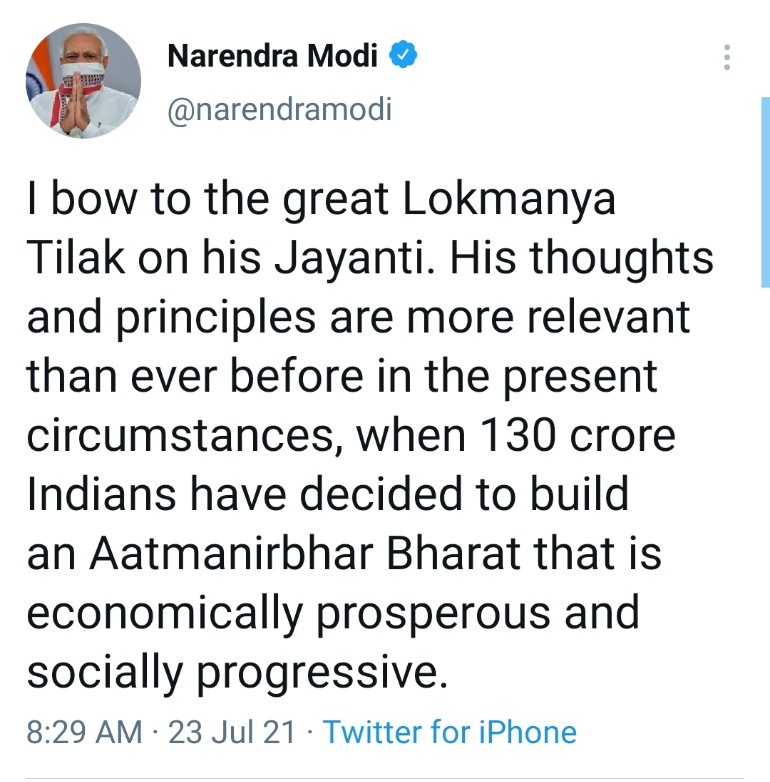Screen dimensions: 770x782
Task: Open the @narendramodi handle link
Action: (279, 110)
